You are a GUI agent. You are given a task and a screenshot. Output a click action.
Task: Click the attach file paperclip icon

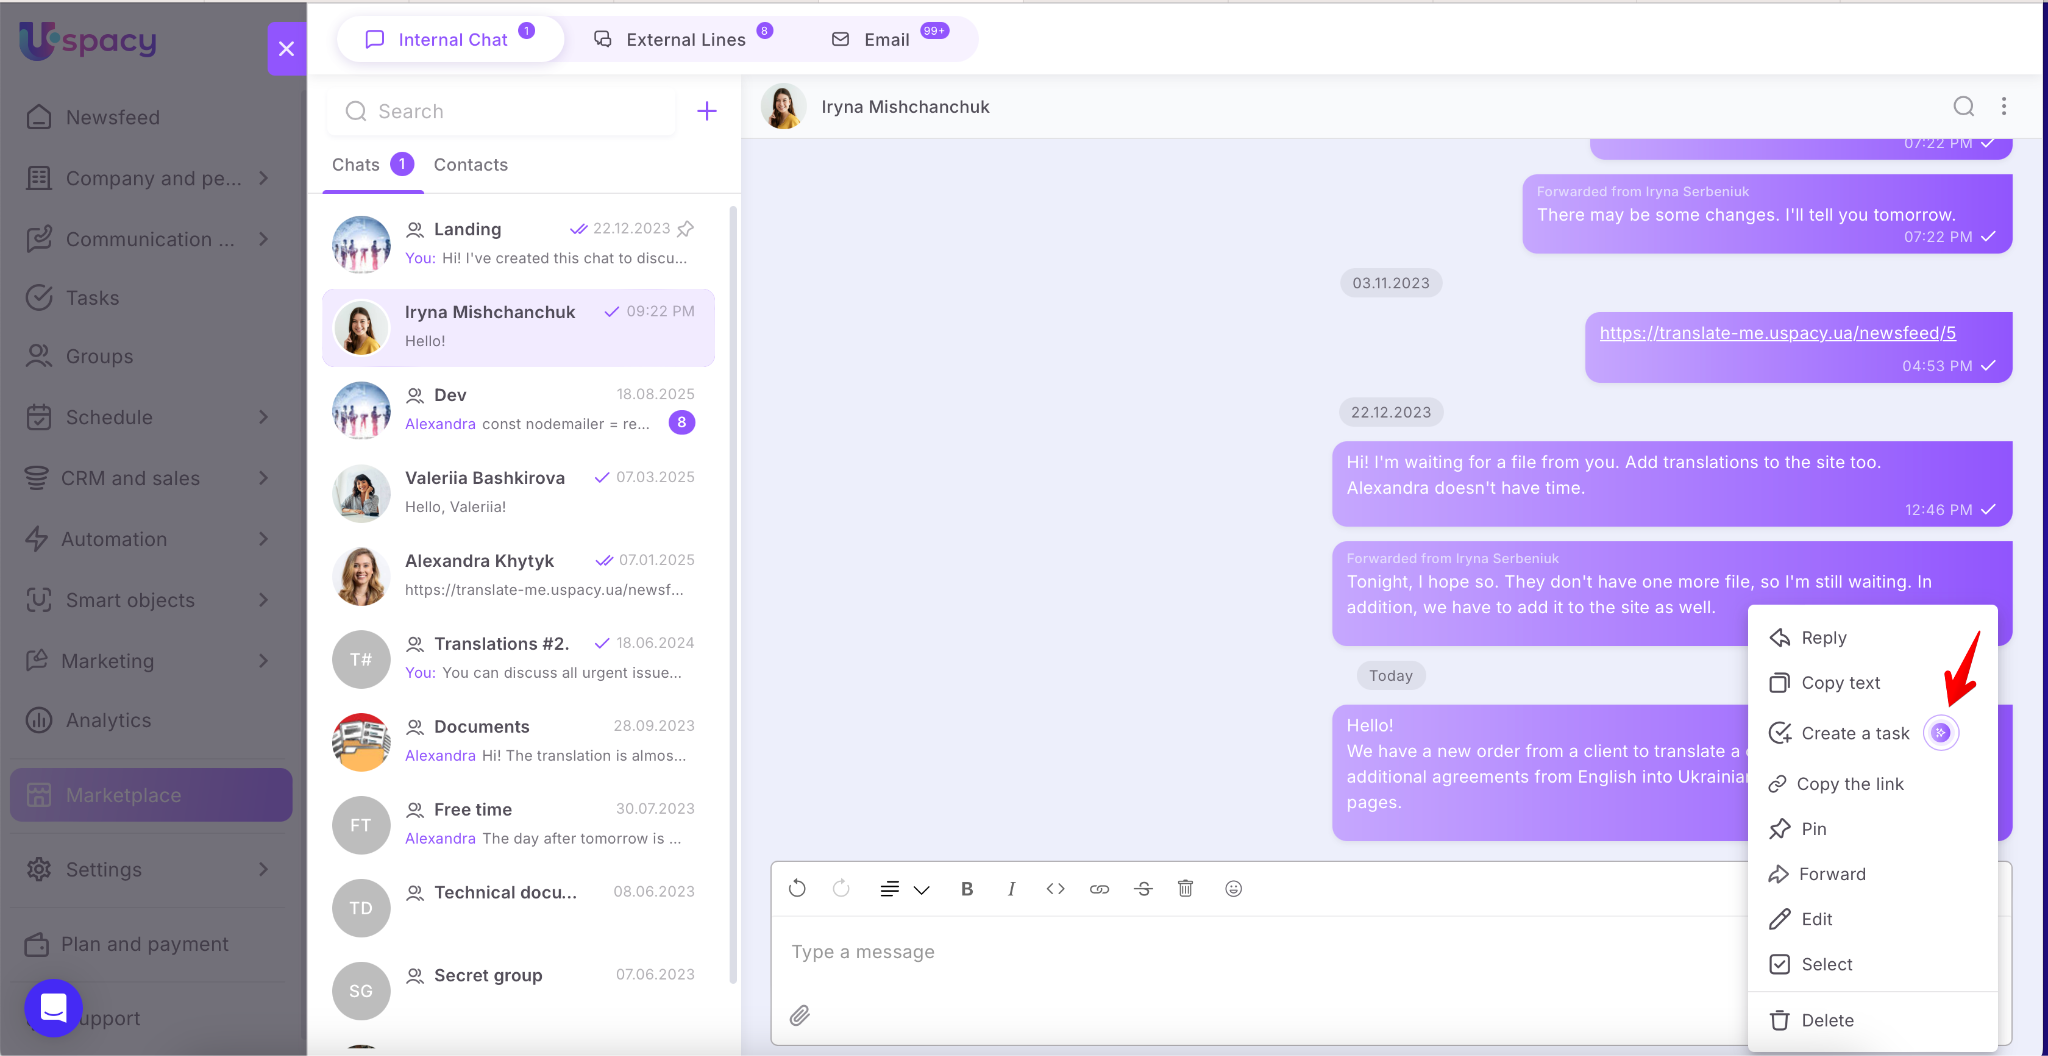point(800,1015)
